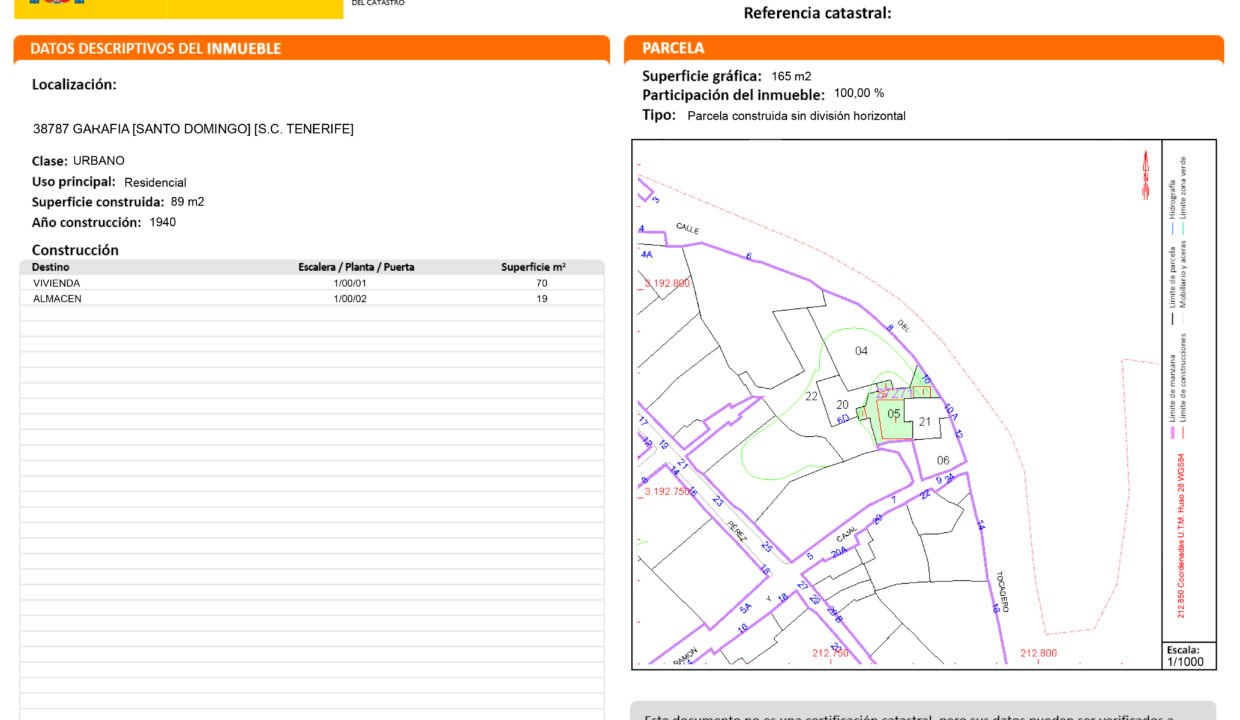Click the 'CAJAL' street label on map
Viewport: 1240px width, 720px height.
click(x=846, y=536)
